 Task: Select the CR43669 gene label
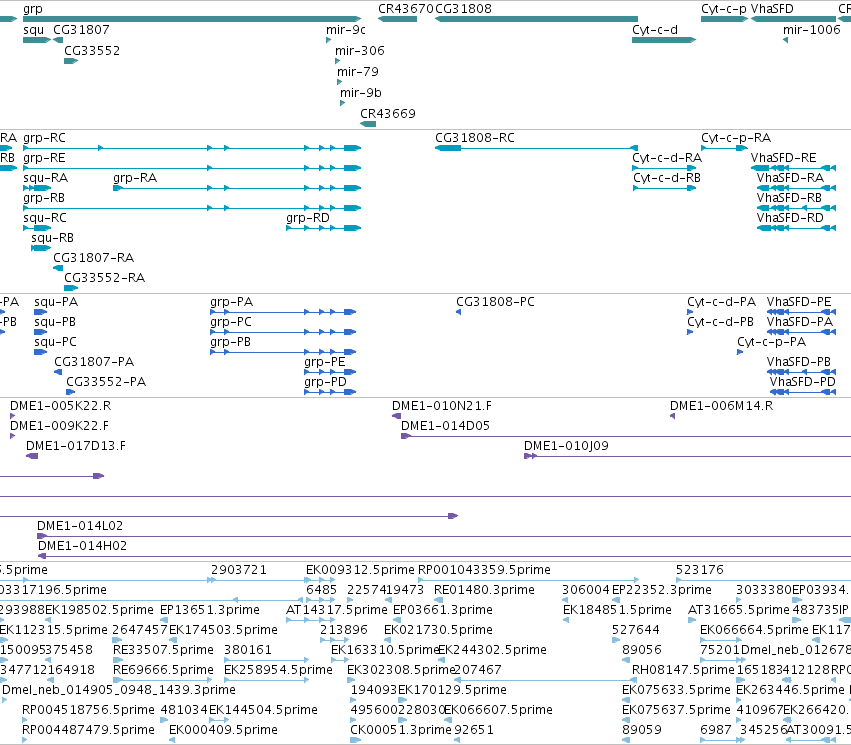(x=388, y=114)
